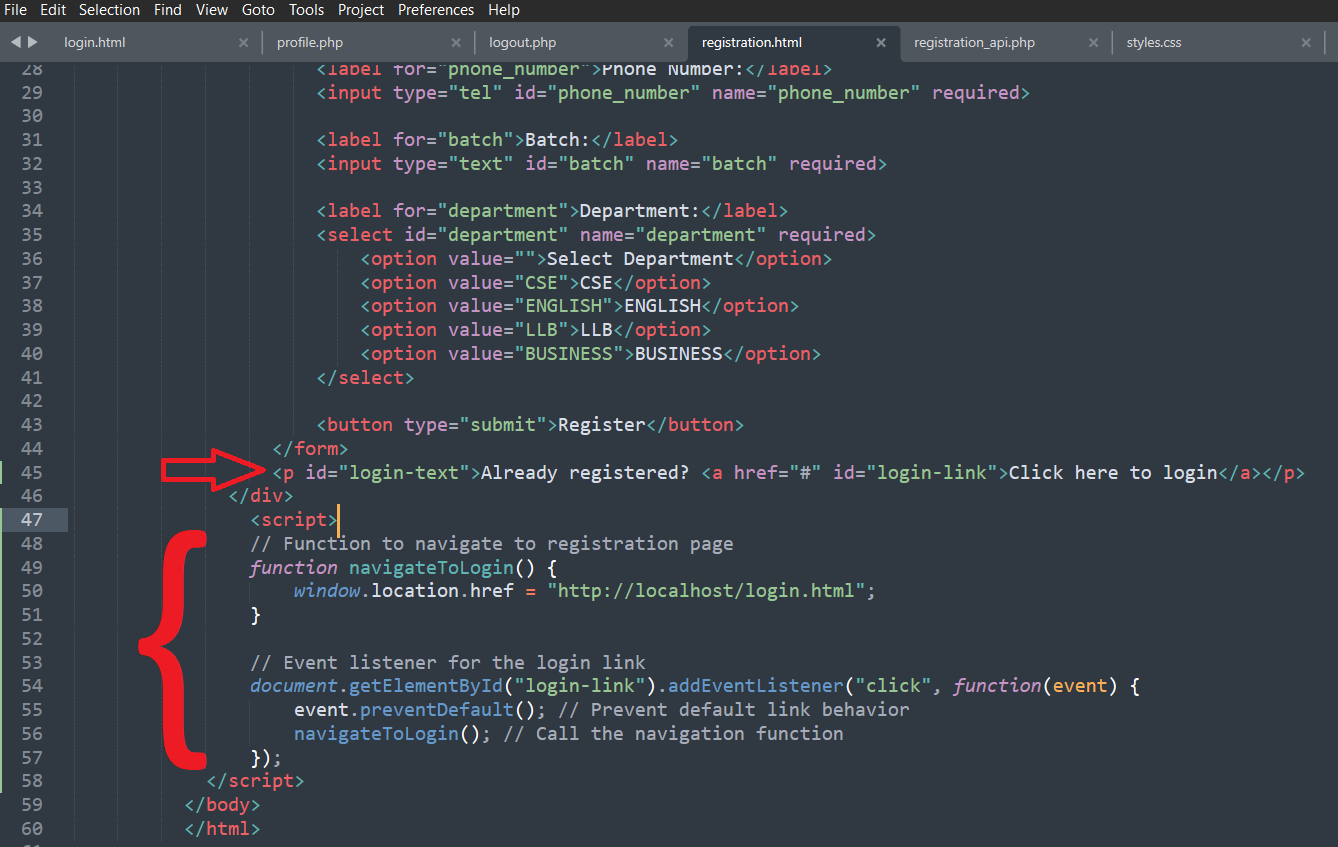Click "Click here to login" text in code

(x=1112, y=473)
